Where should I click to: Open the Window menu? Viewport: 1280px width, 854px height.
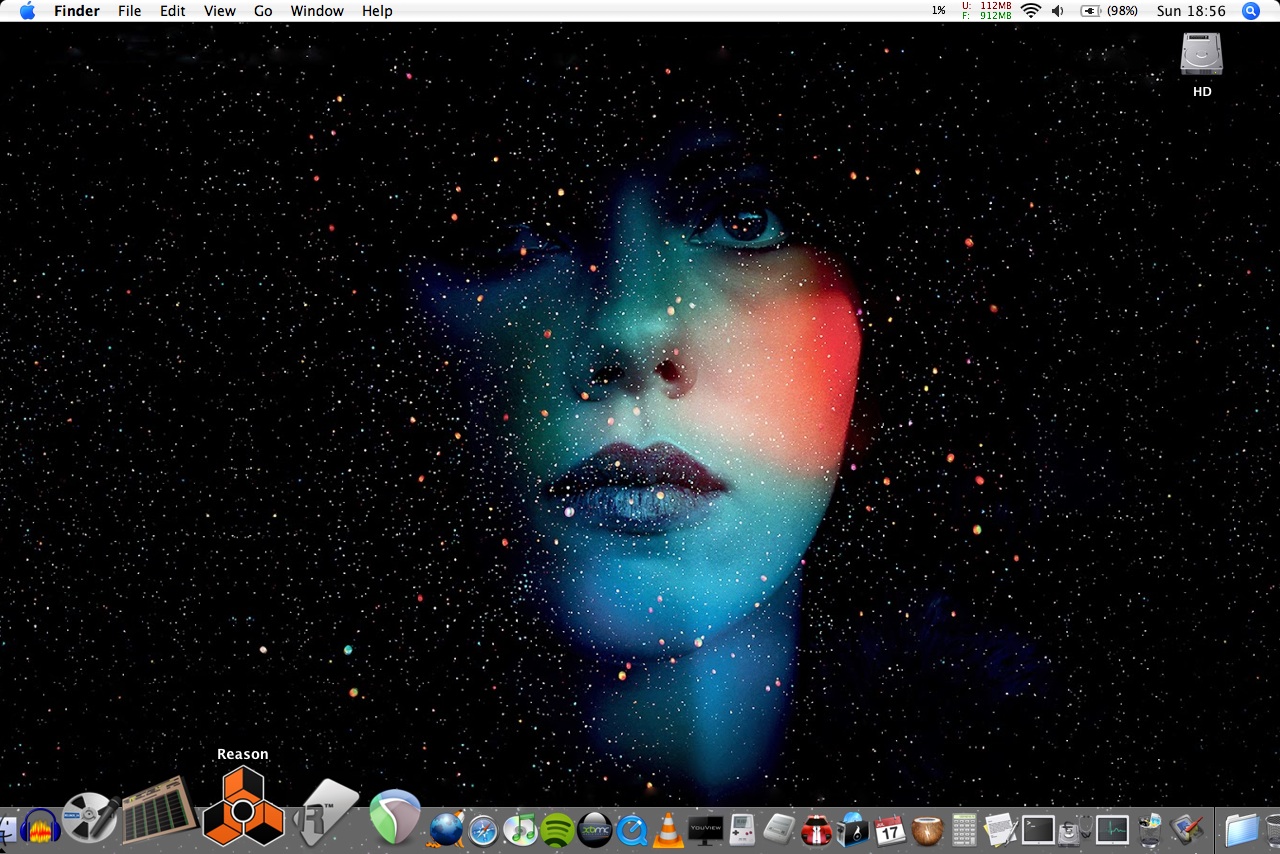[x=317, y=11]
